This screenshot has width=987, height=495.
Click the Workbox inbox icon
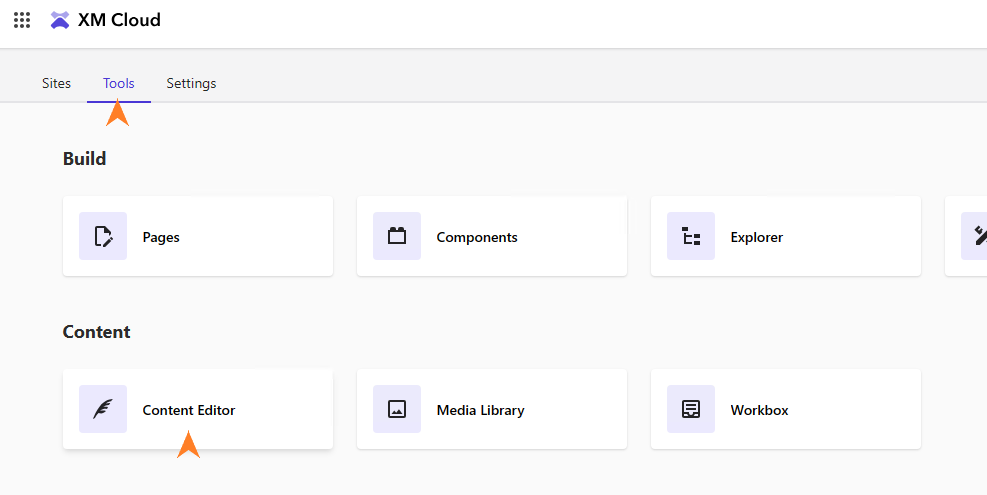tap(691, 409)
